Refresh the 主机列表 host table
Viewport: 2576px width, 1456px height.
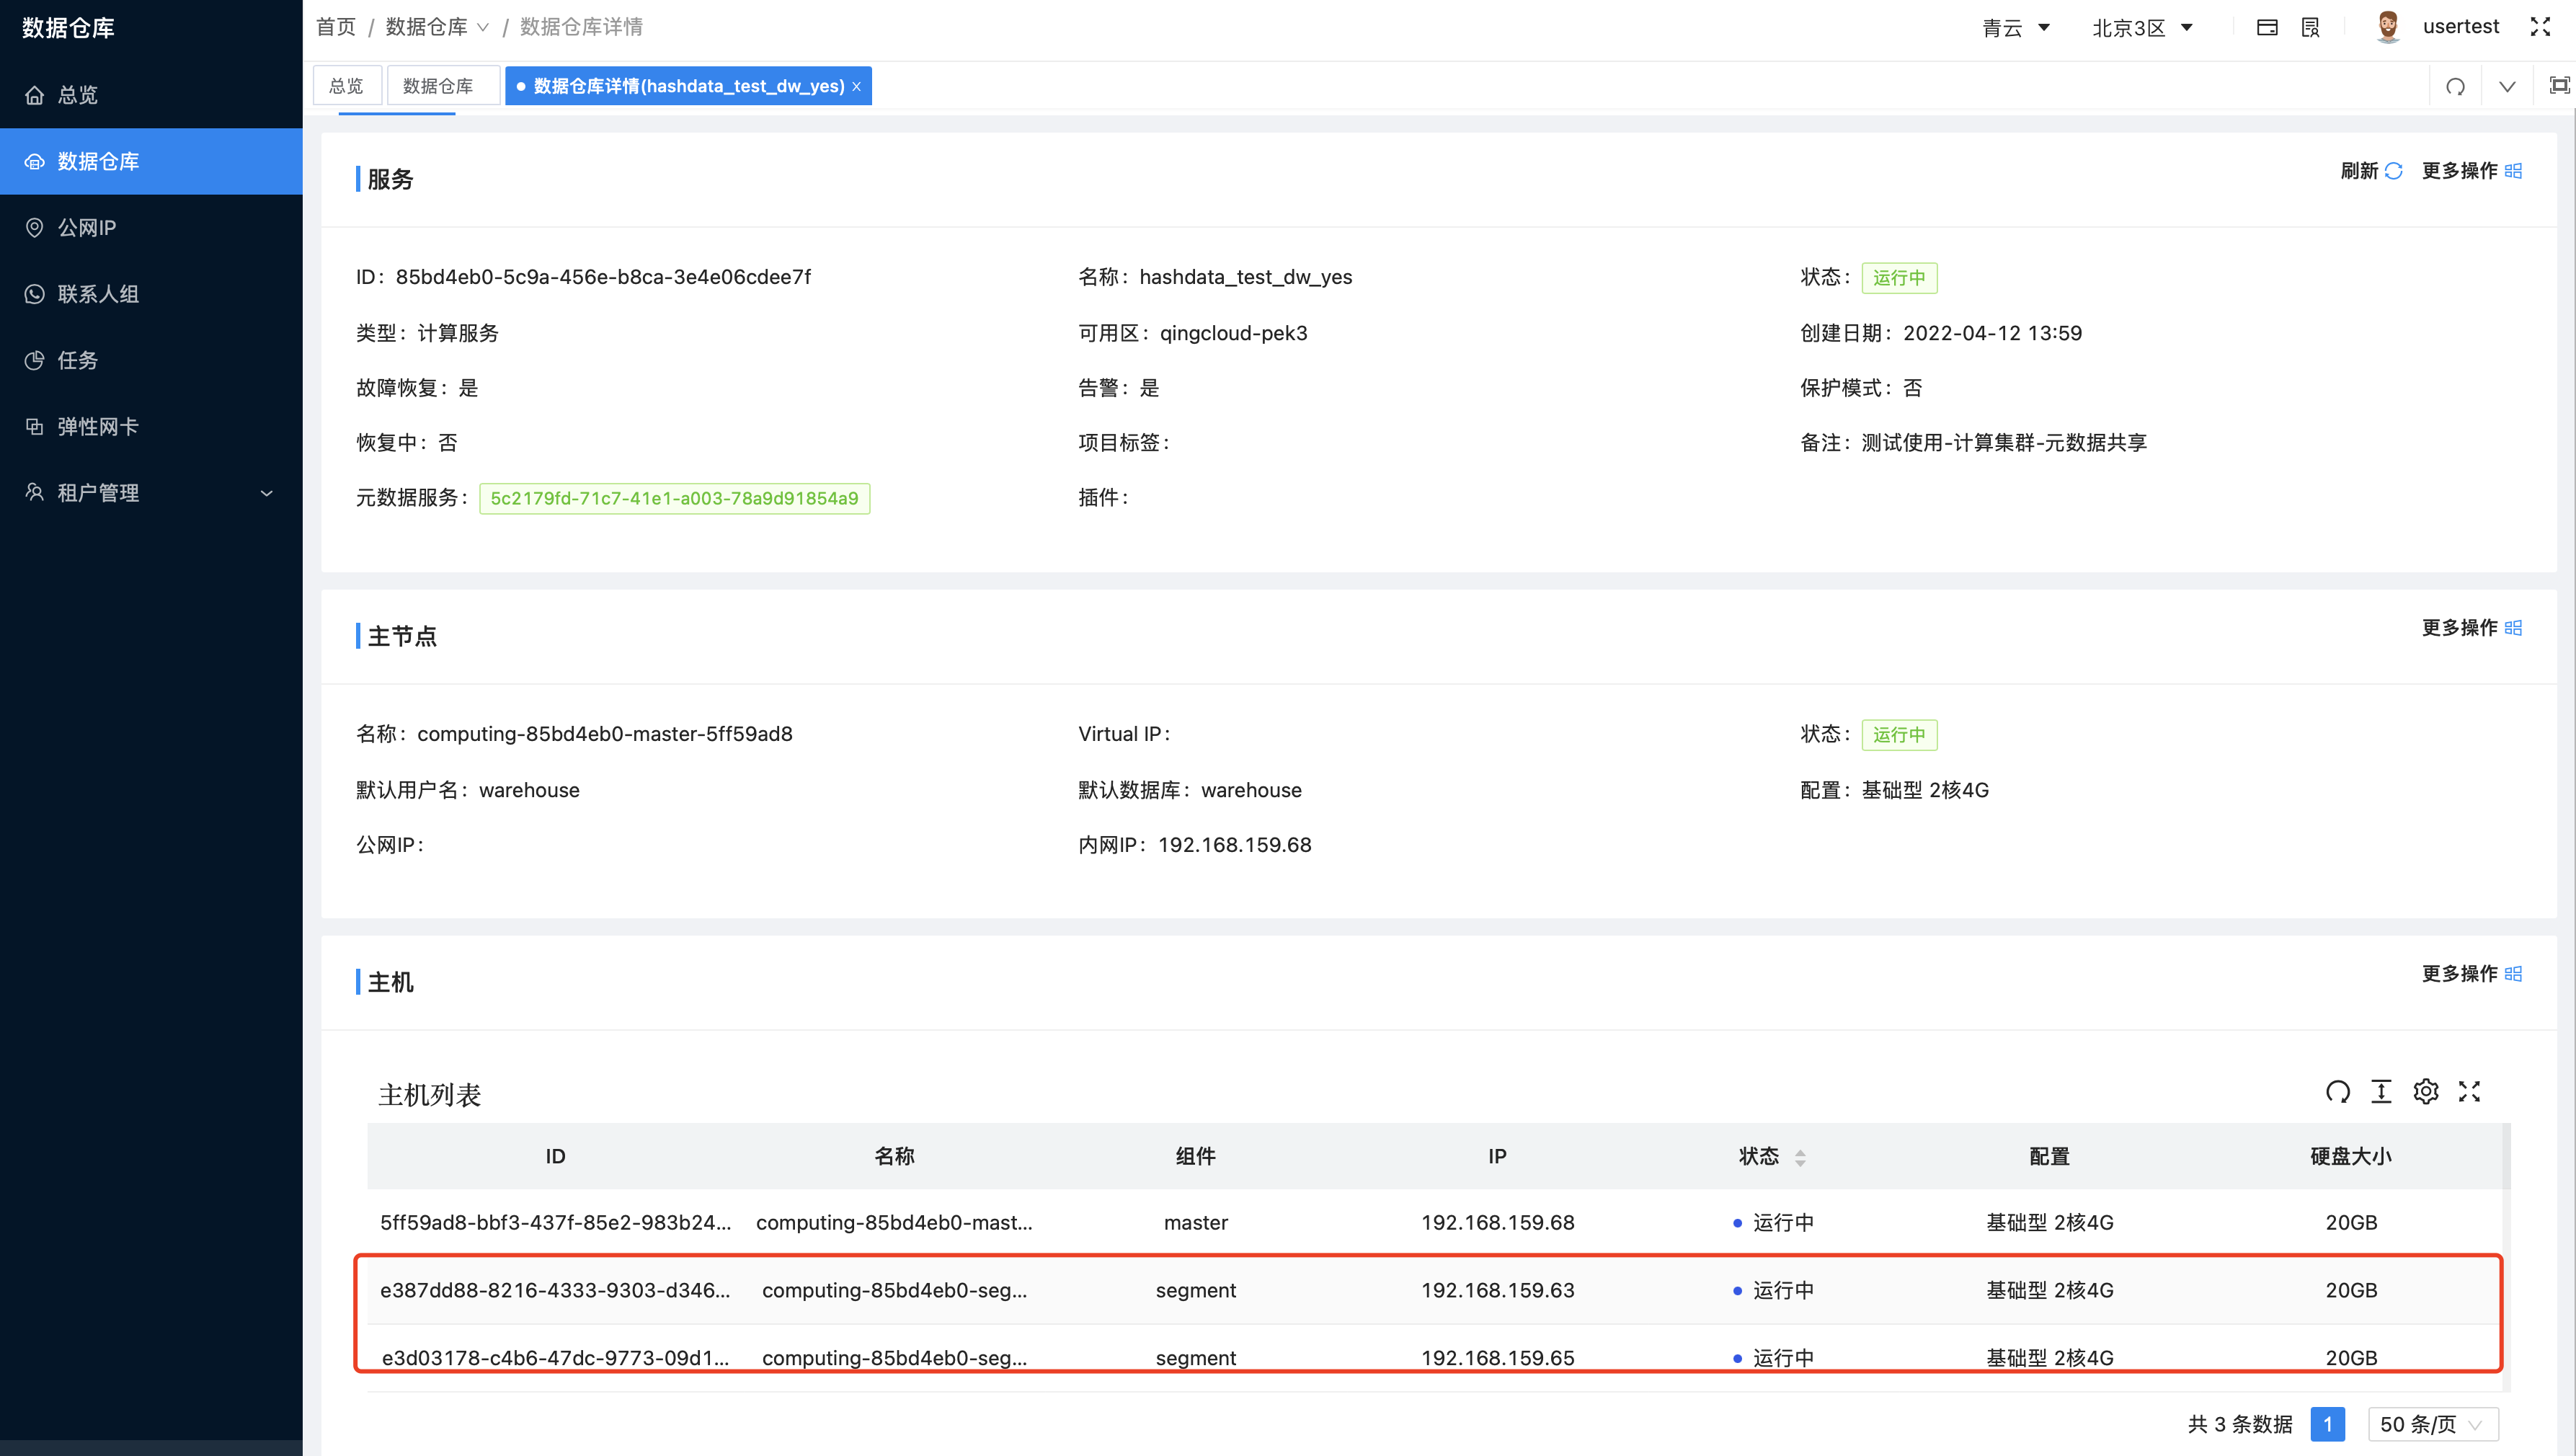pos(2338,1092)
